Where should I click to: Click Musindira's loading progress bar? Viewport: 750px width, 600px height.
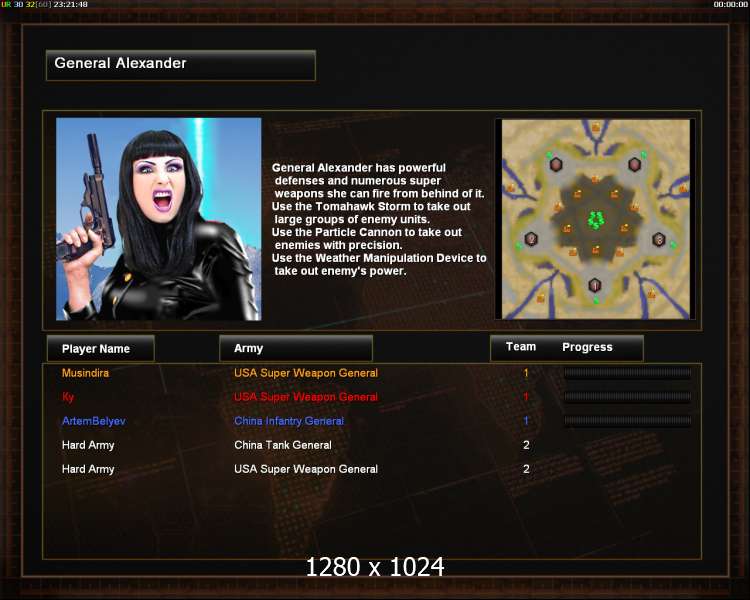tap(627, 373)
